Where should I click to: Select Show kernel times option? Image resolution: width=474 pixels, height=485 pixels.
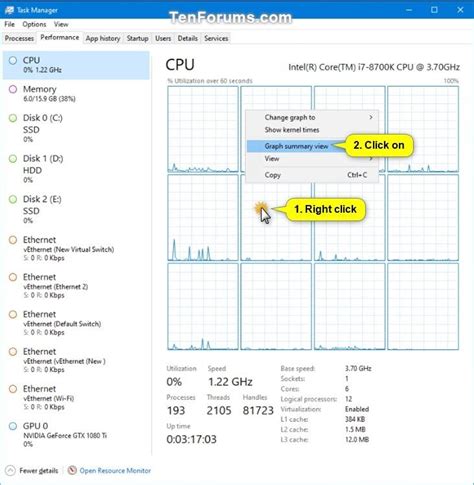pos(312,130)
